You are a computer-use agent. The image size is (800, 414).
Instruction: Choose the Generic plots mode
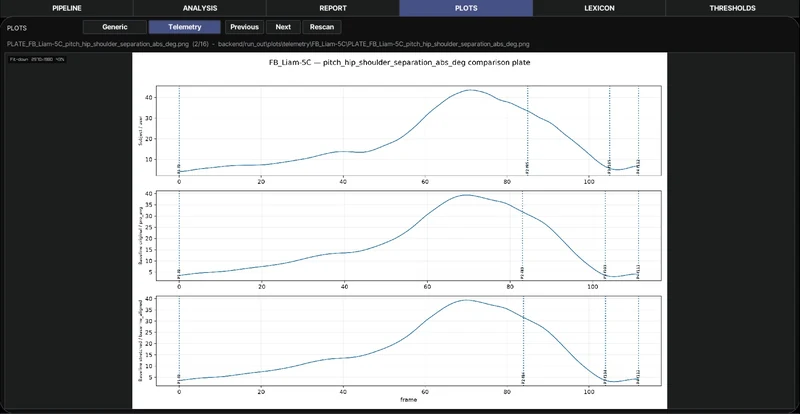[x=115, y=27]
